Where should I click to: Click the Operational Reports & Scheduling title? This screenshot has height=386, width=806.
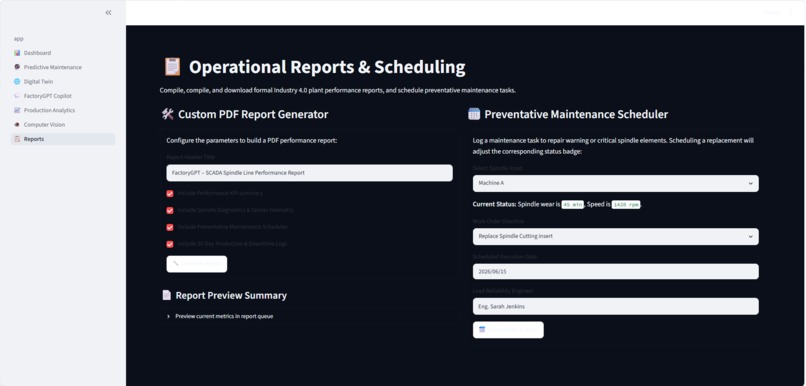click(x=327, y=67)
